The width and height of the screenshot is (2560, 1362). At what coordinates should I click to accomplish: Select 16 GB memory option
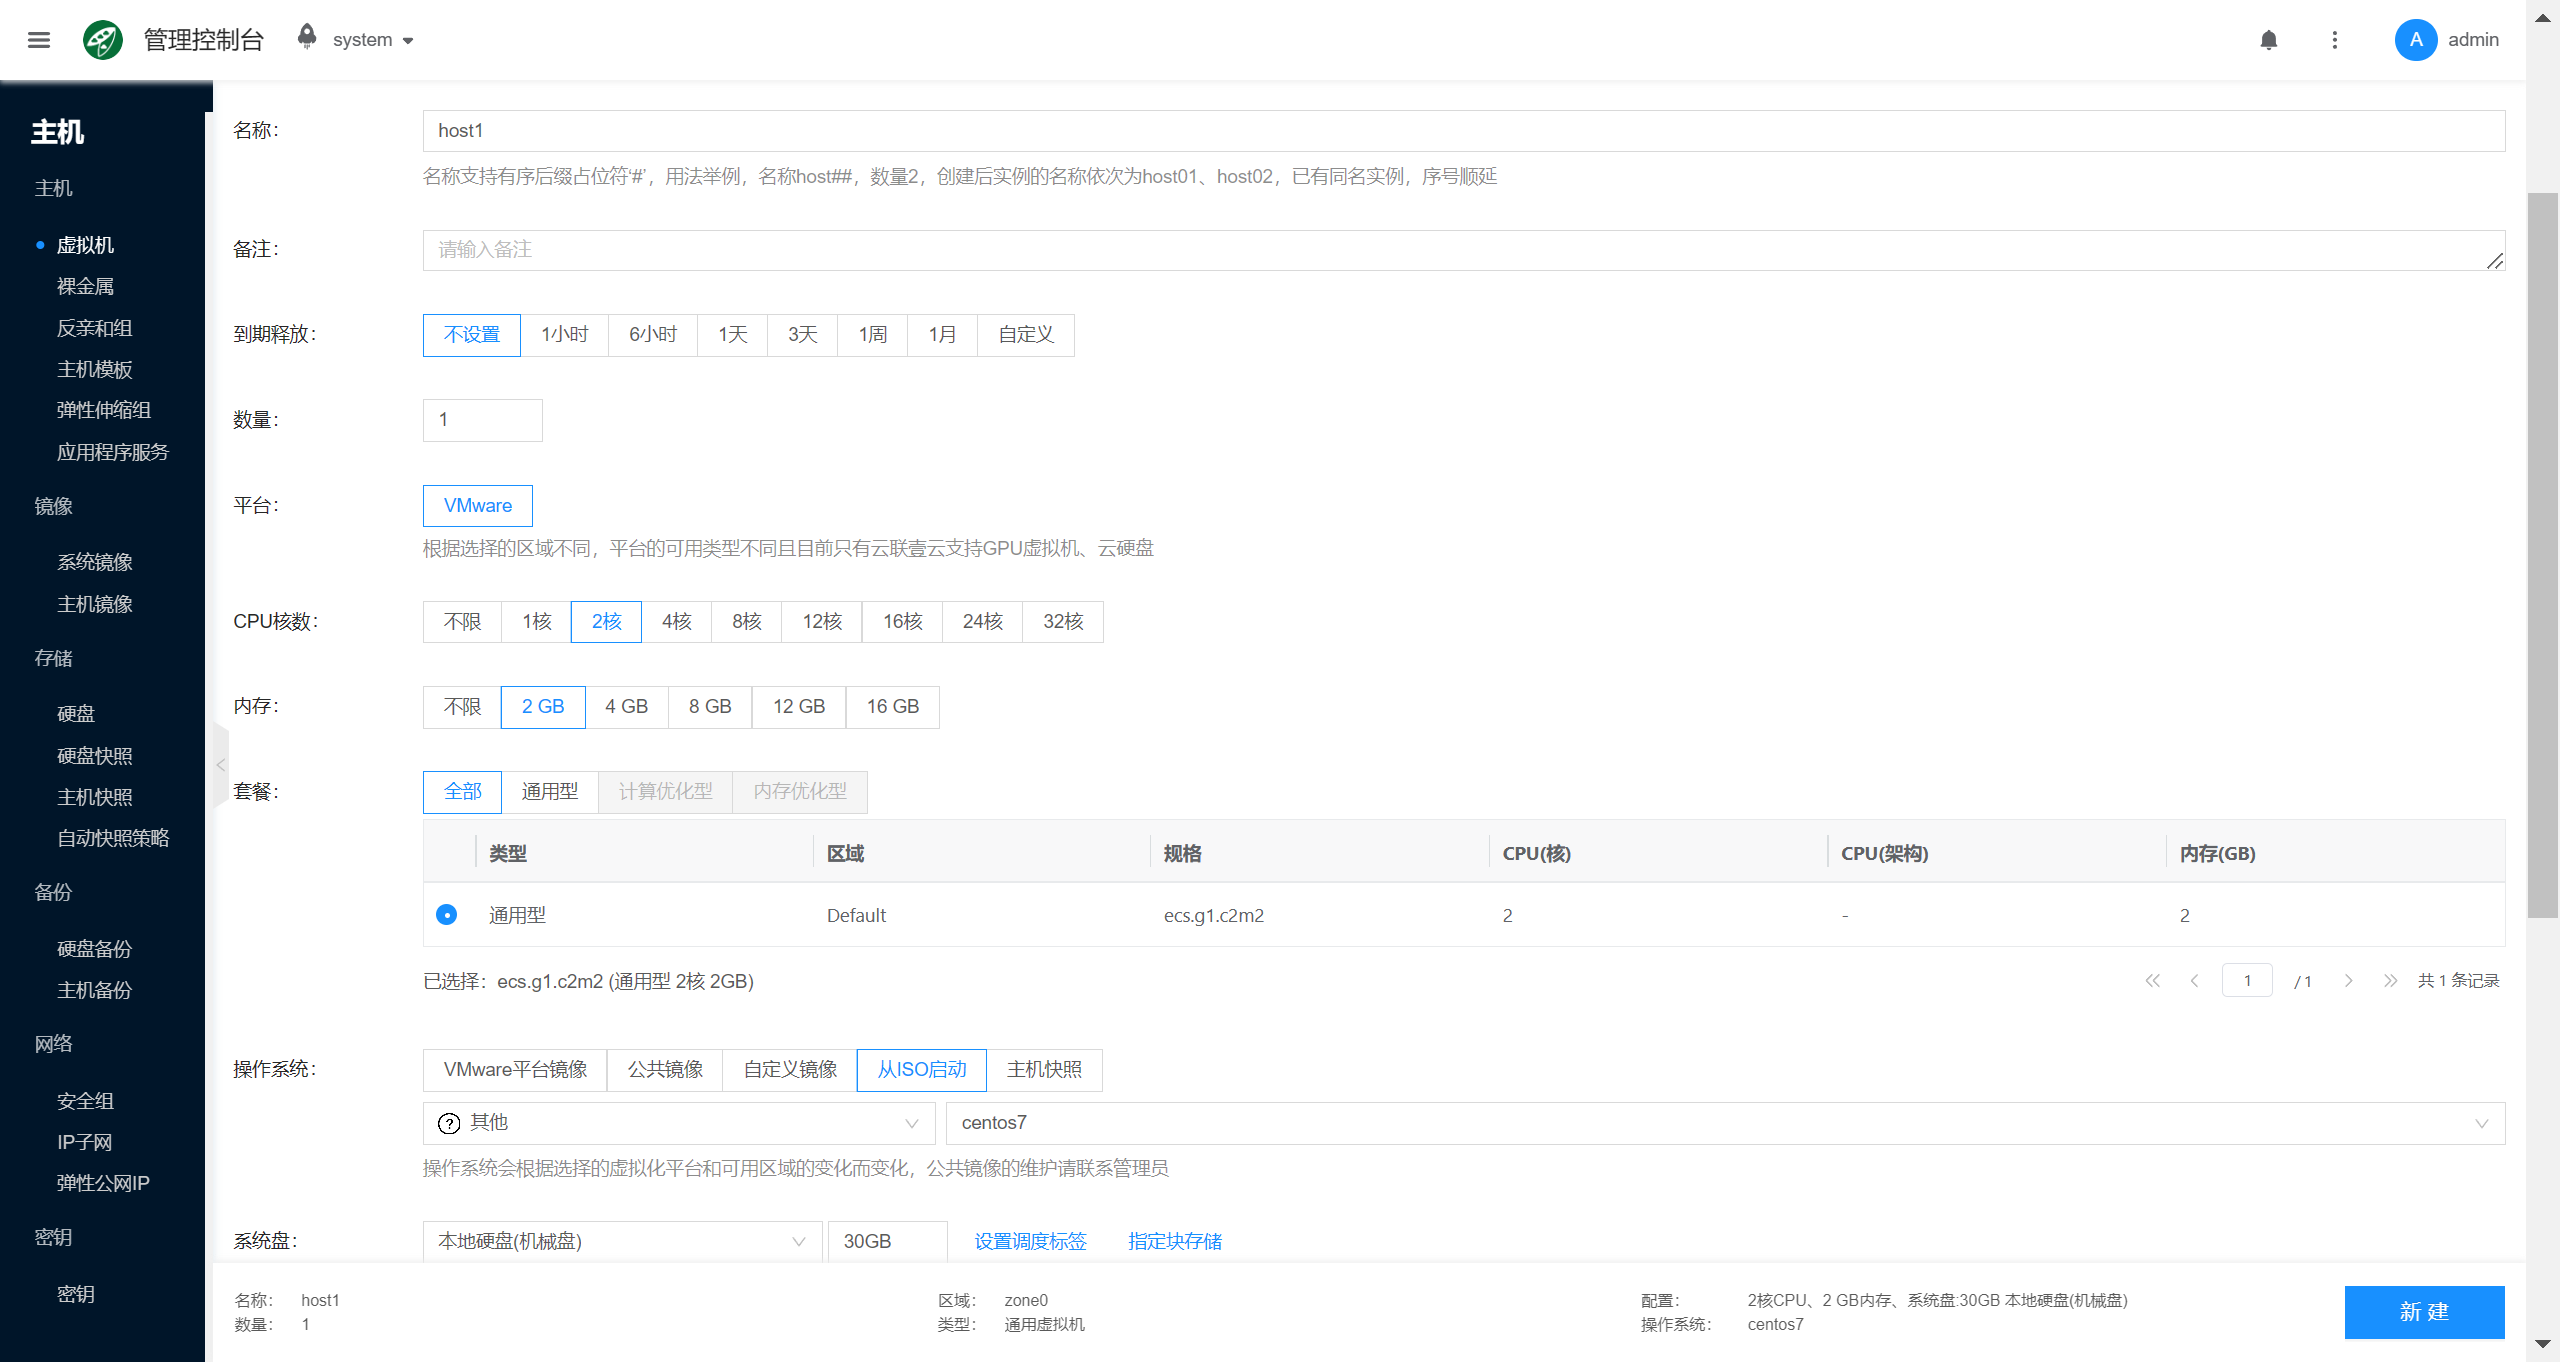point(893,707)
